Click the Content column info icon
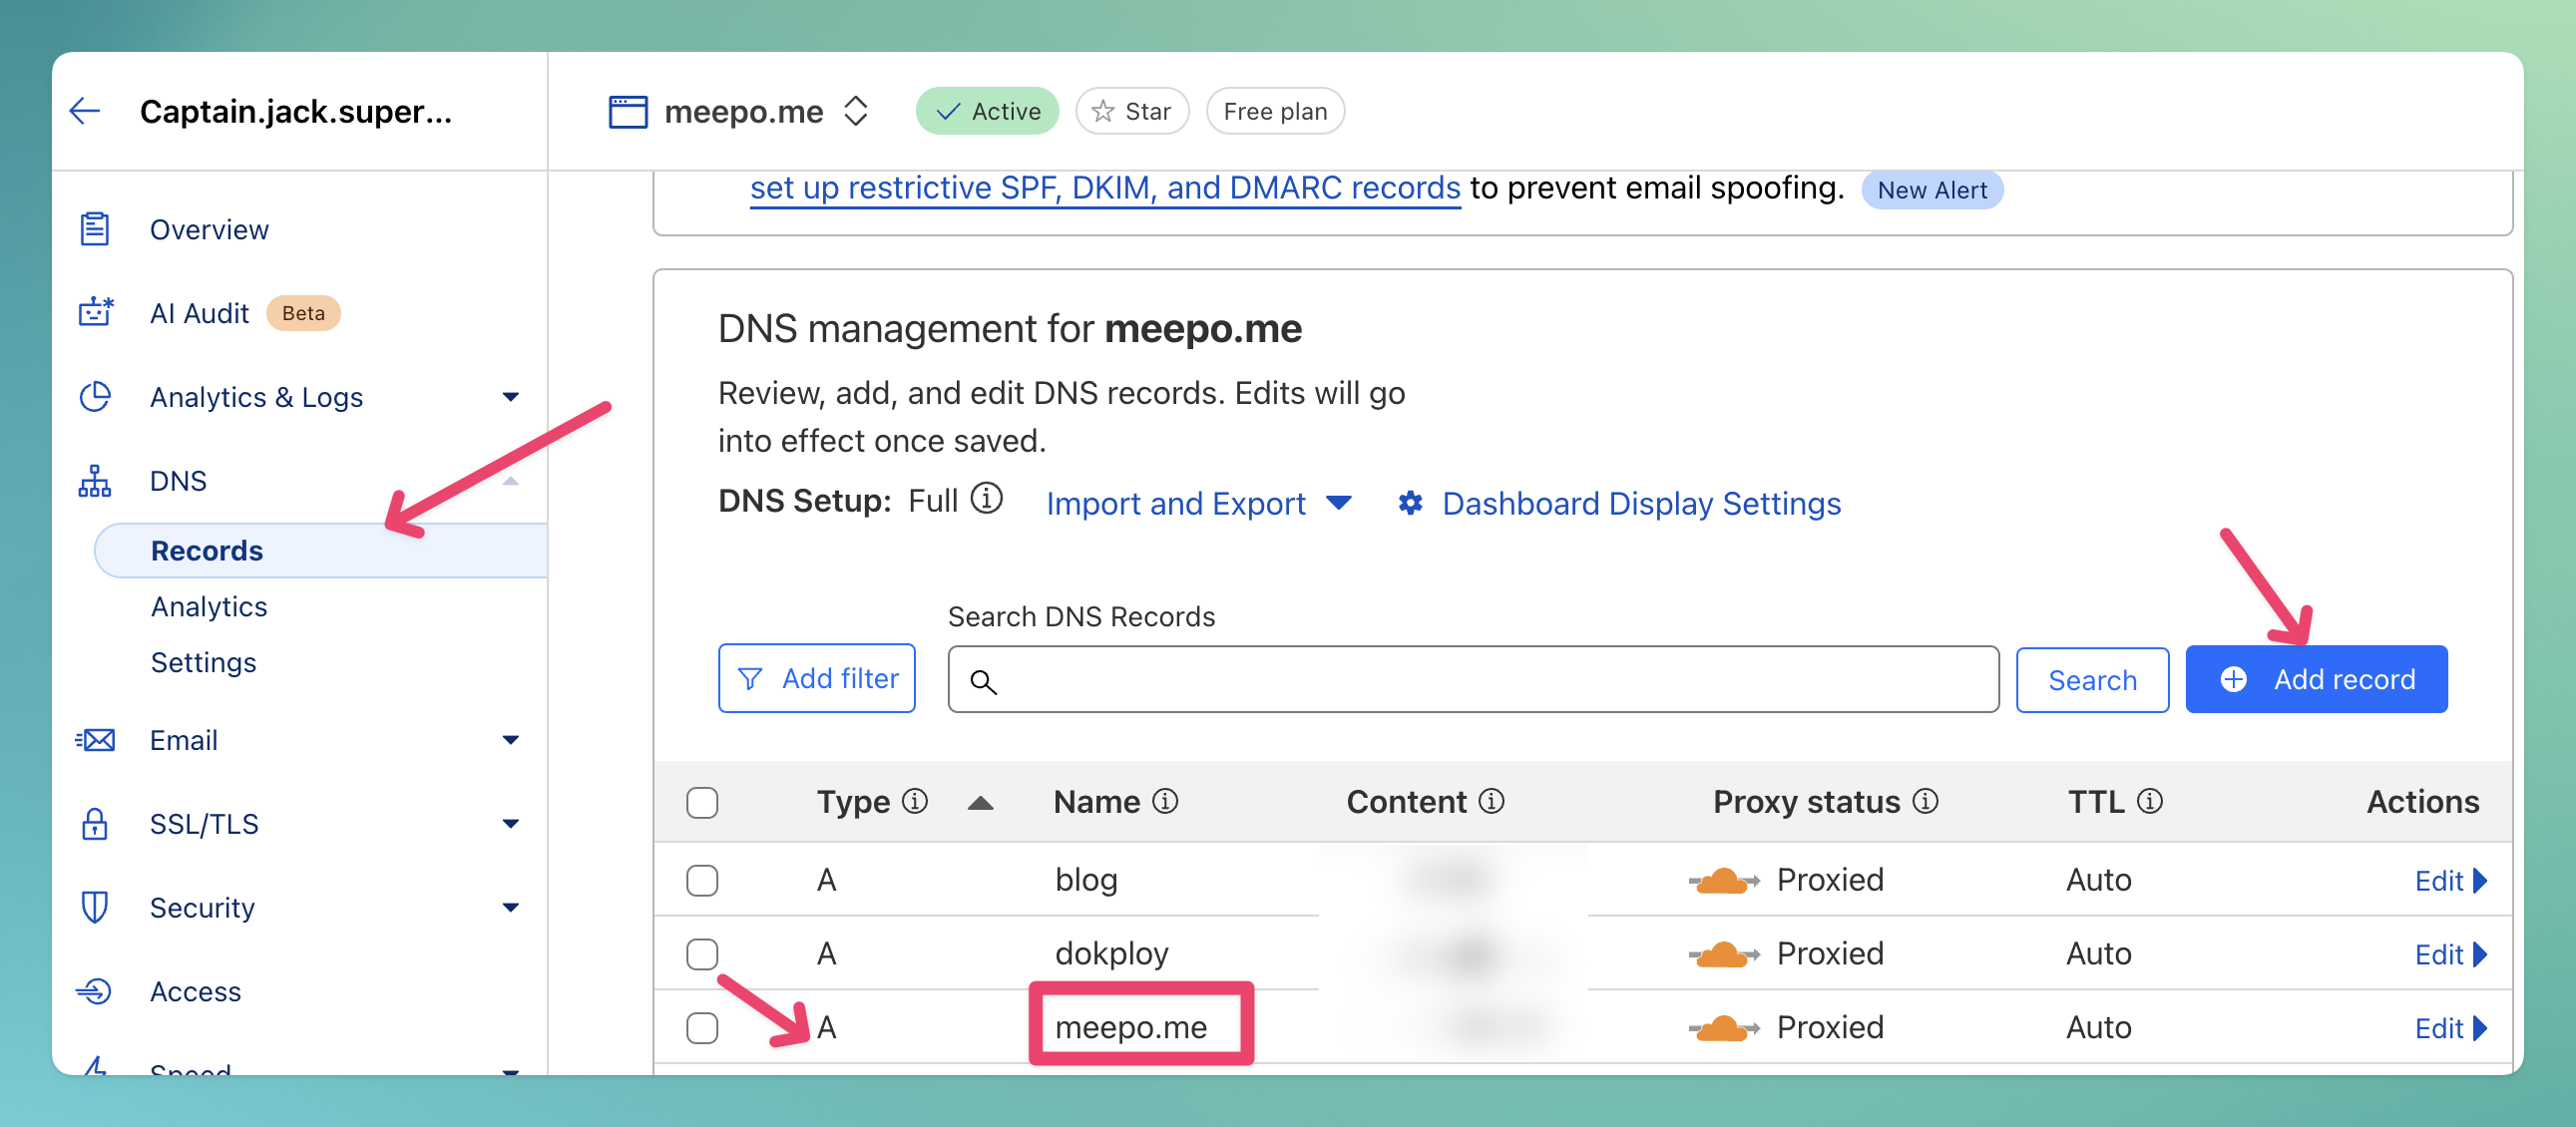 1491,801
